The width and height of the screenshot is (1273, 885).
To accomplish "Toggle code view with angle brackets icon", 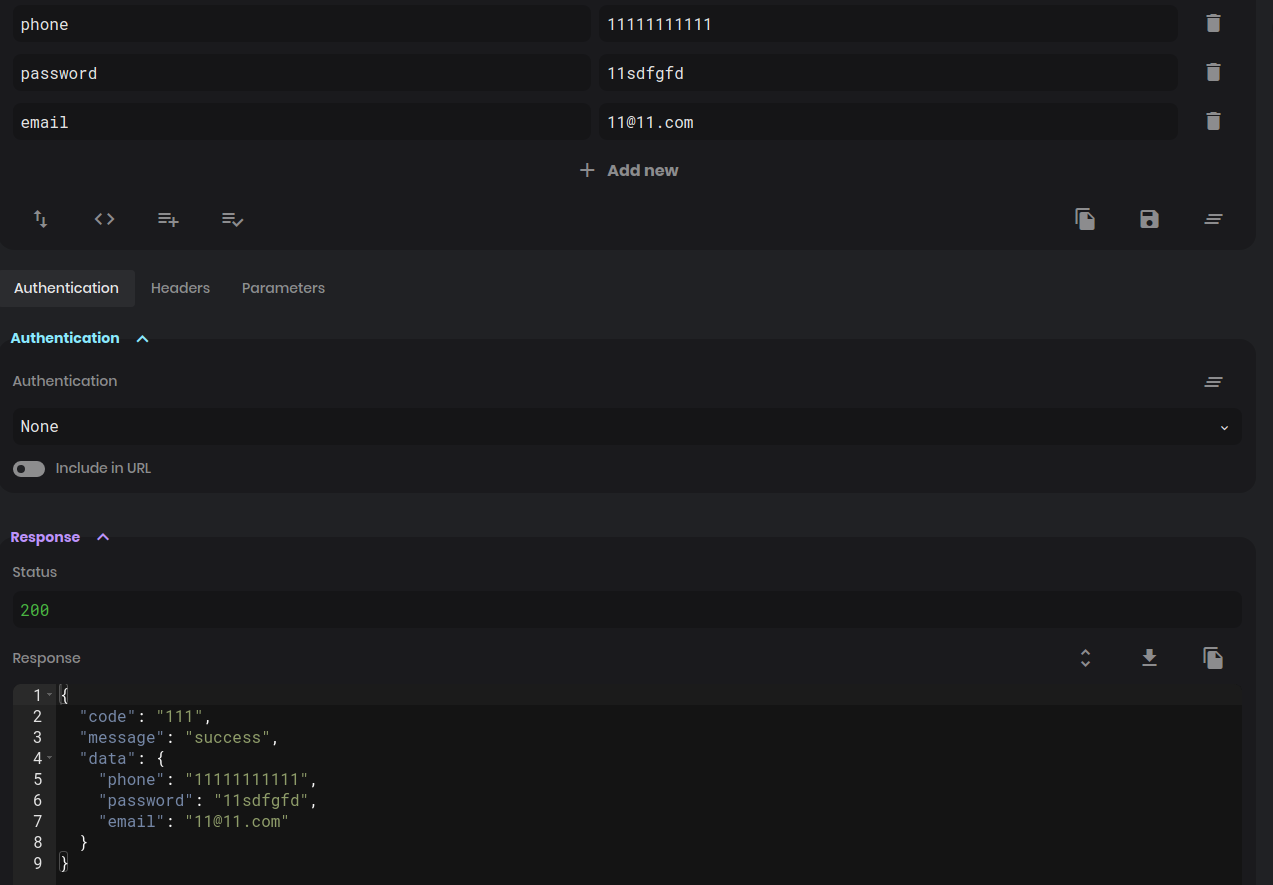I will [x=105, y=219].
